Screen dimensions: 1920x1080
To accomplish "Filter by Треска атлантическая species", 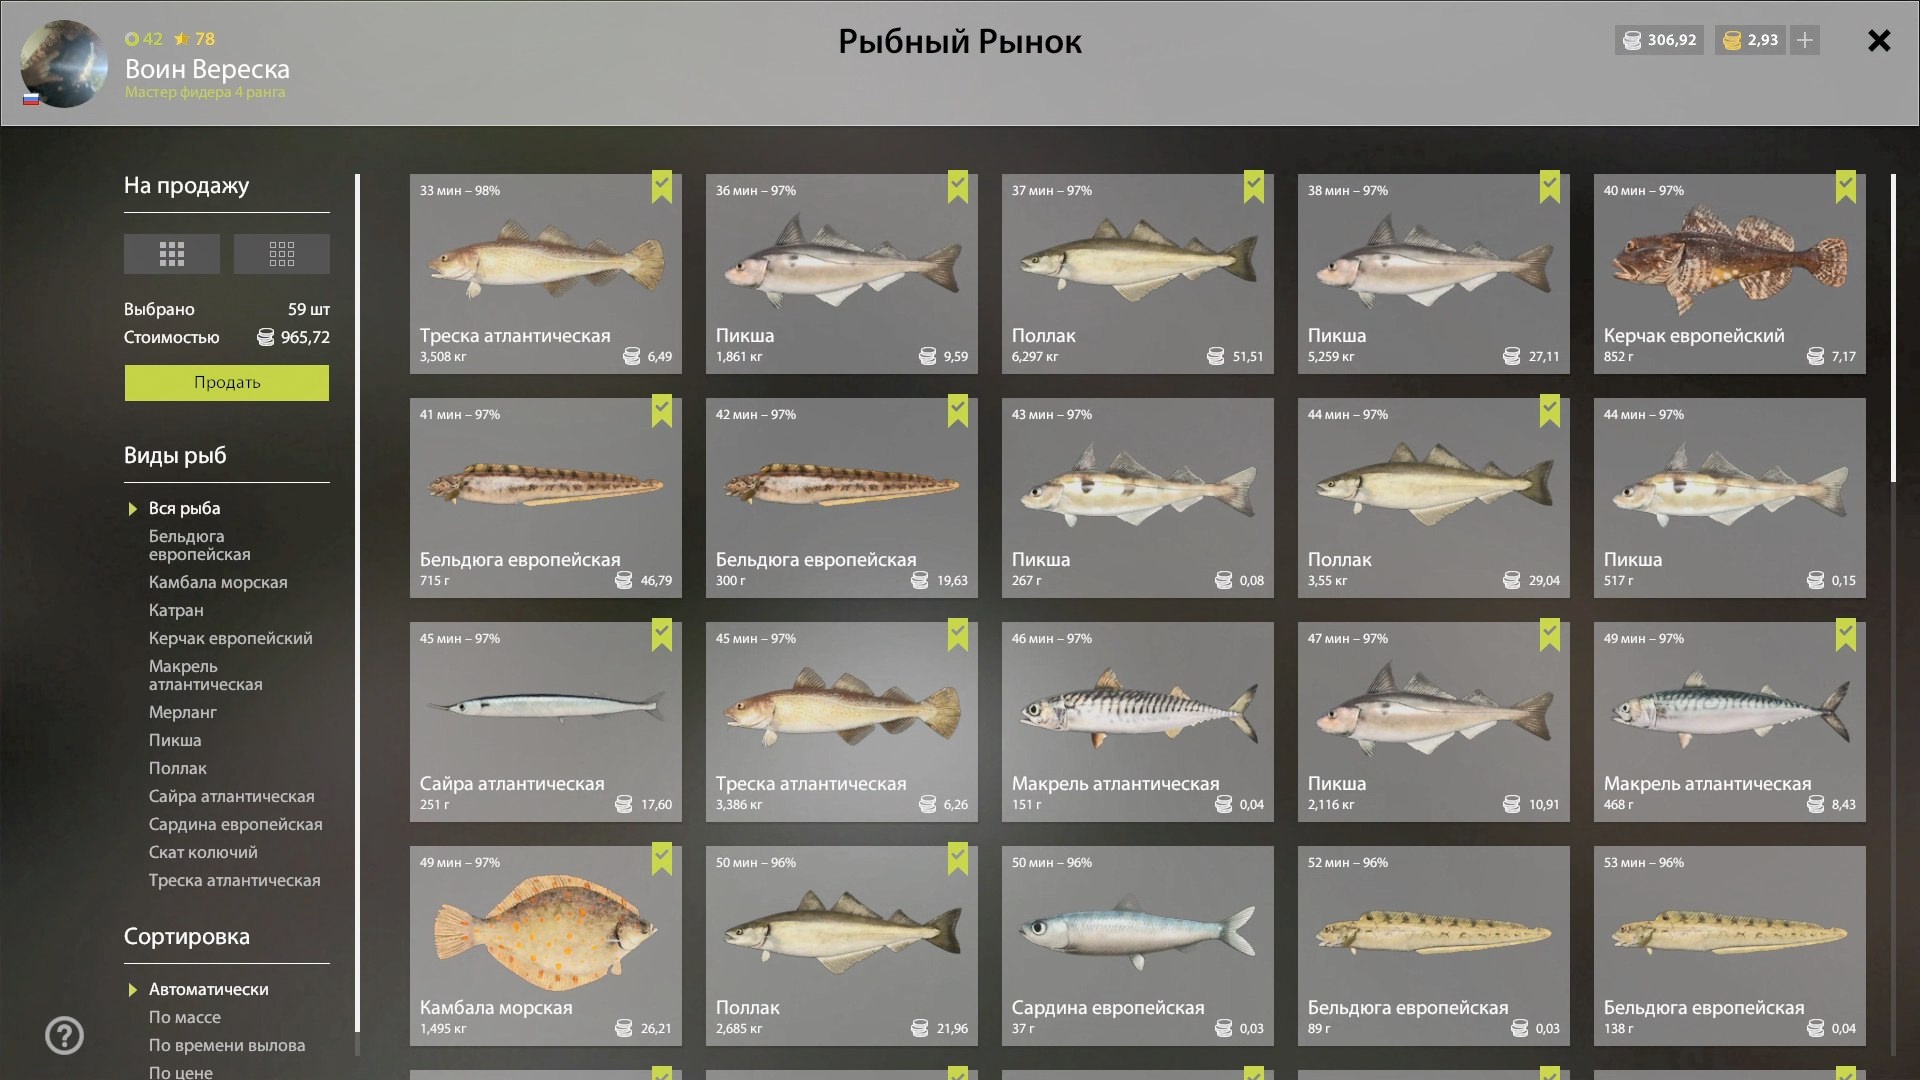I will pos(235,880).
